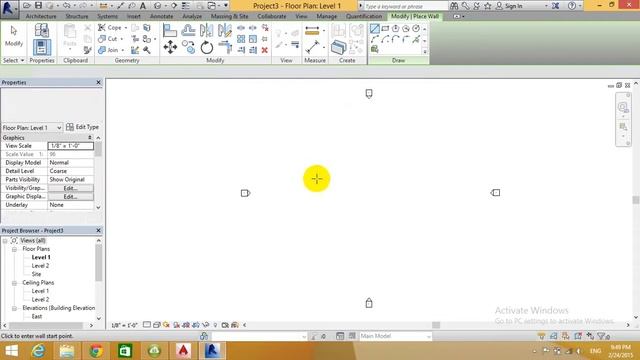Image resolution: width=640 pixels, height=360 pixels.
Task: Click the Text tool in quick access toolbar
Action: tap(143, 6)
